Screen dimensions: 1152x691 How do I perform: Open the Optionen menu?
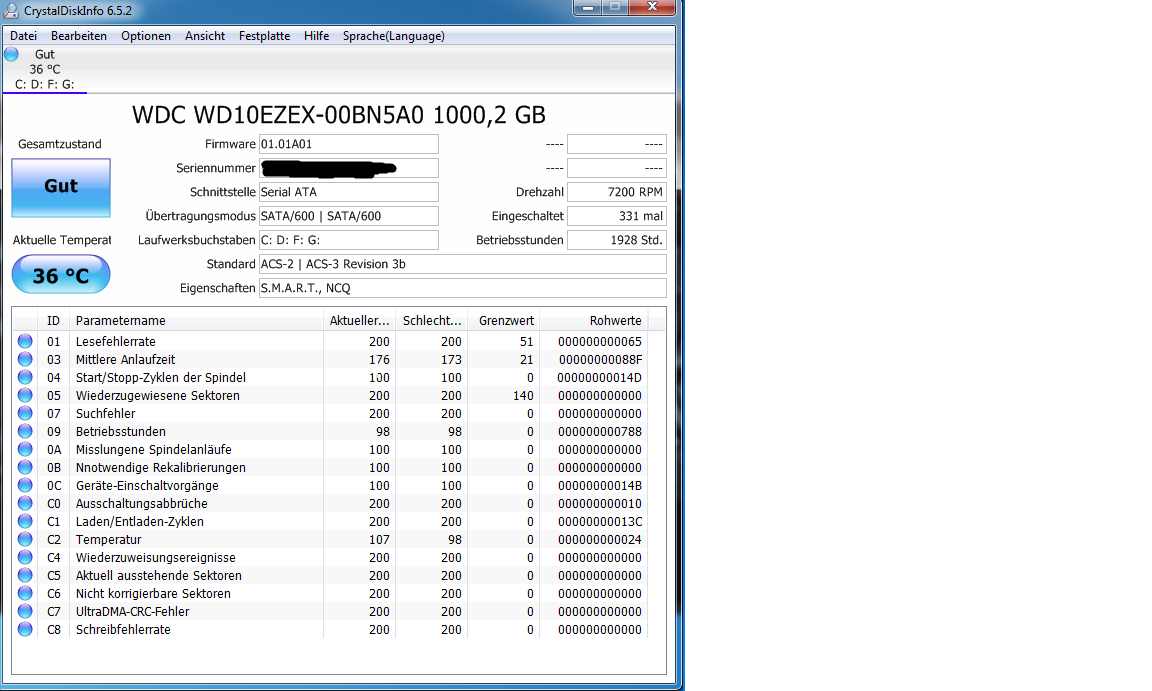[145, 36]
